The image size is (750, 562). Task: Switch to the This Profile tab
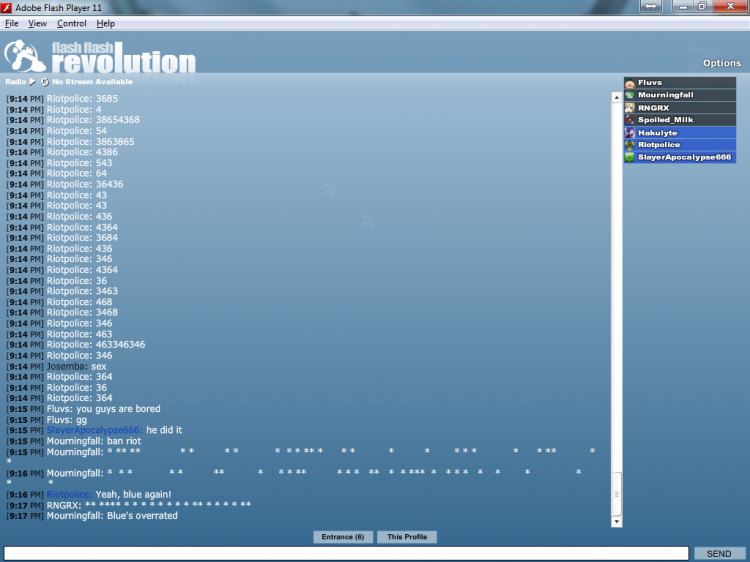pyautogui.click(x=407, y=537)
